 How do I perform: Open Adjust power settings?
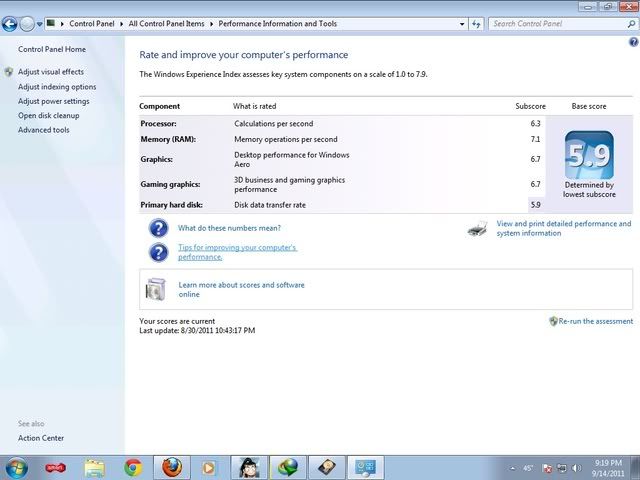click(53, 101)
